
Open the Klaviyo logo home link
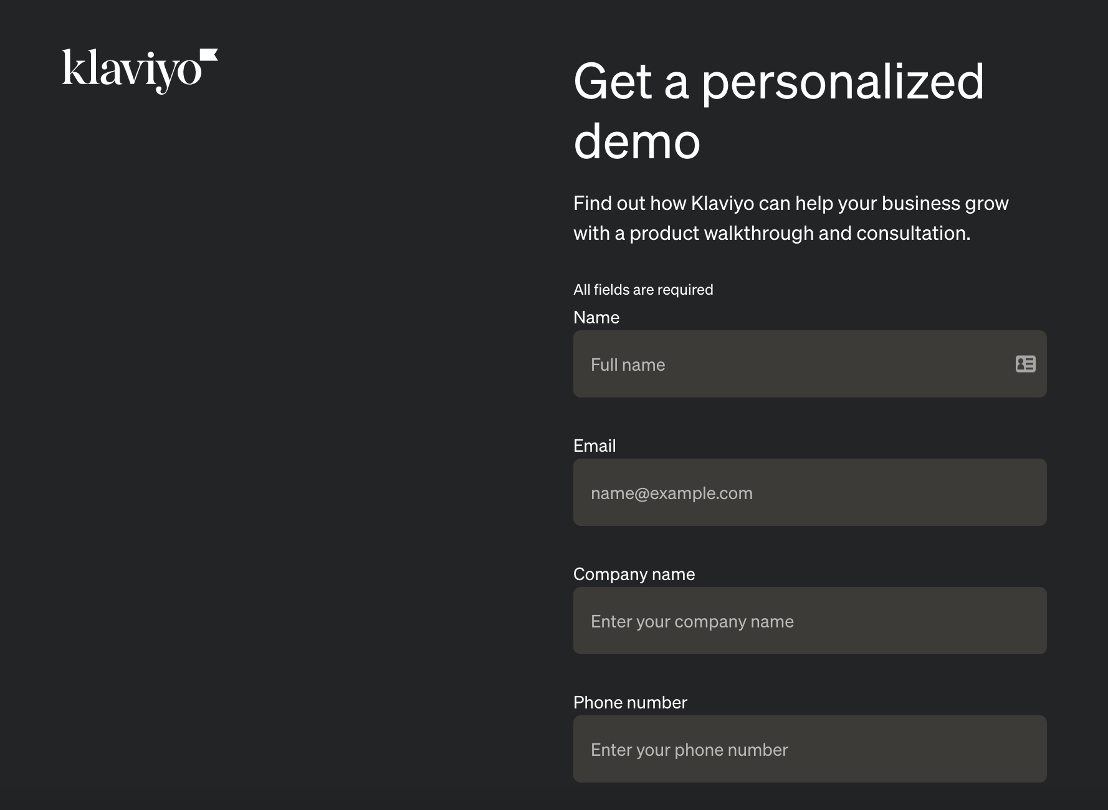(140, 70)
